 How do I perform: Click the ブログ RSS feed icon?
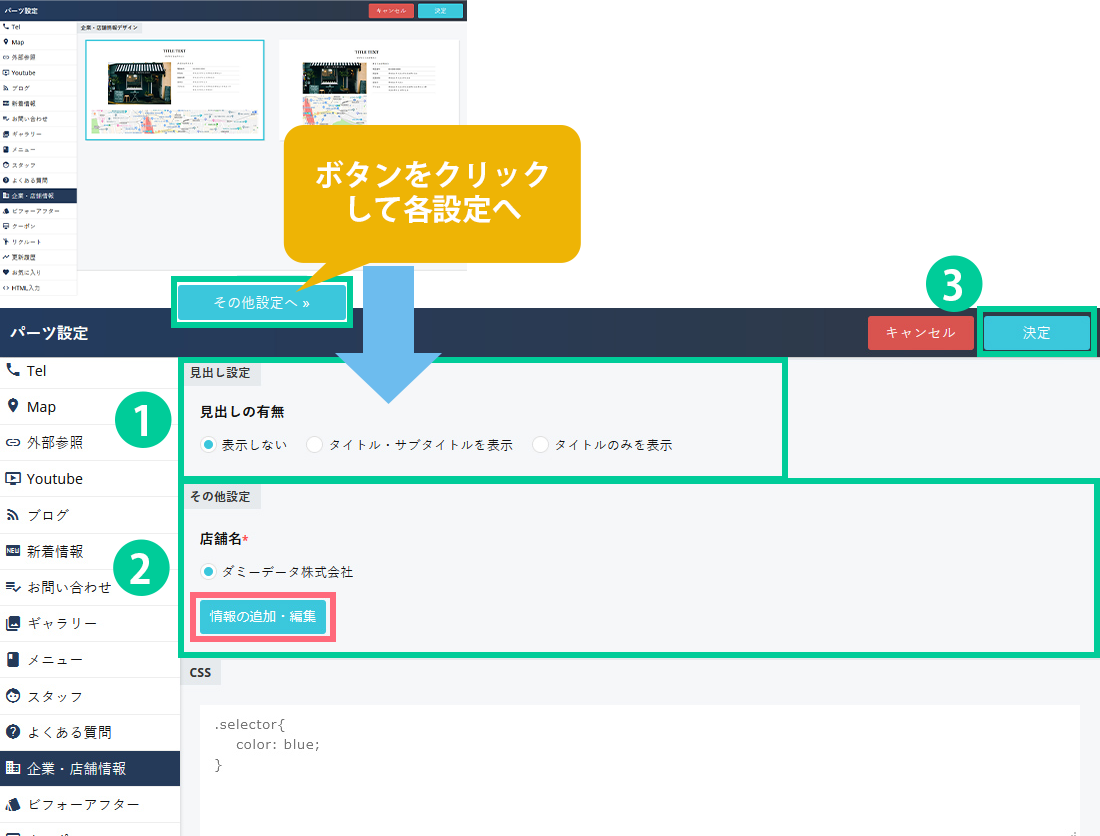13,515
